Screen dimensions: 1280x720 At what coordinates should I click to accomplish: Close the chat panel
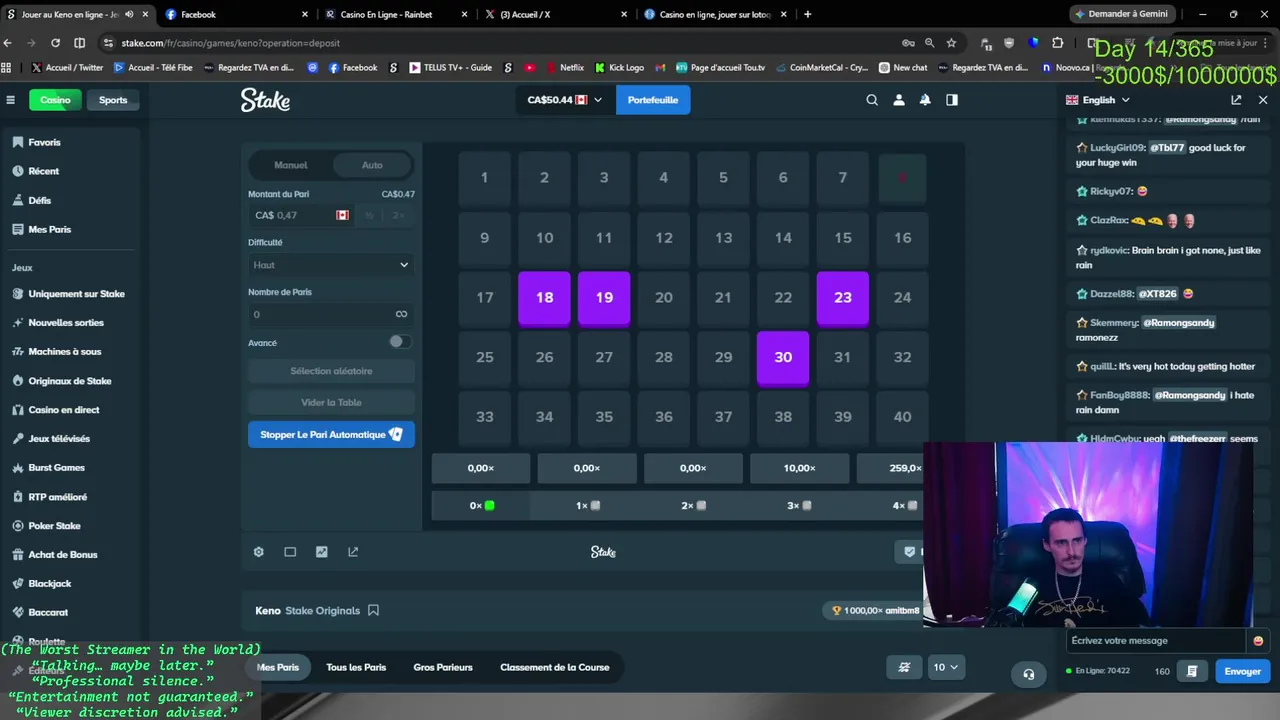[1263, 100]
